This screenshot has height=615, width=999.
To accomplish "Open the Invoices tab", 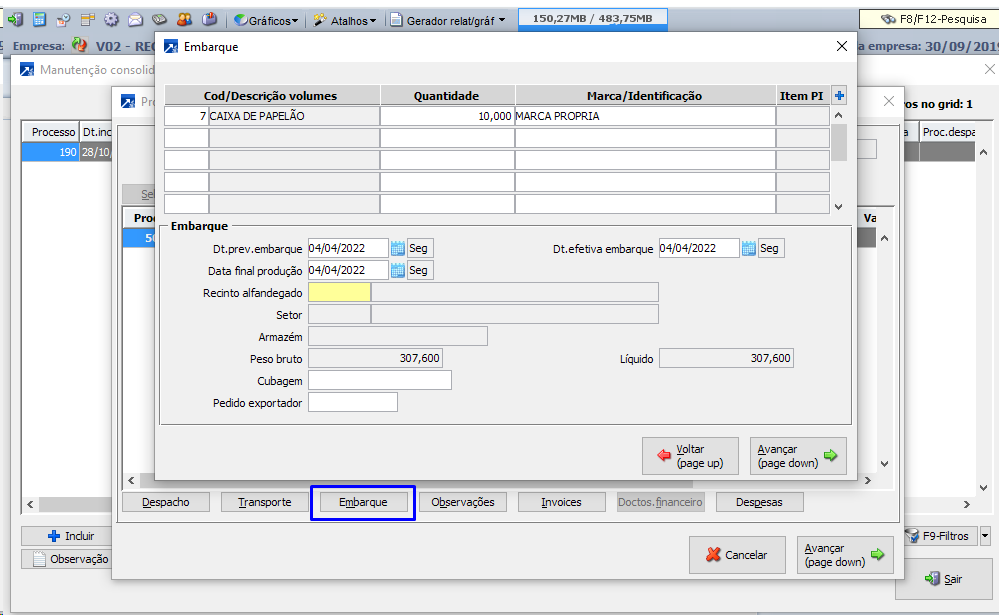I will [x=561, y=502].
